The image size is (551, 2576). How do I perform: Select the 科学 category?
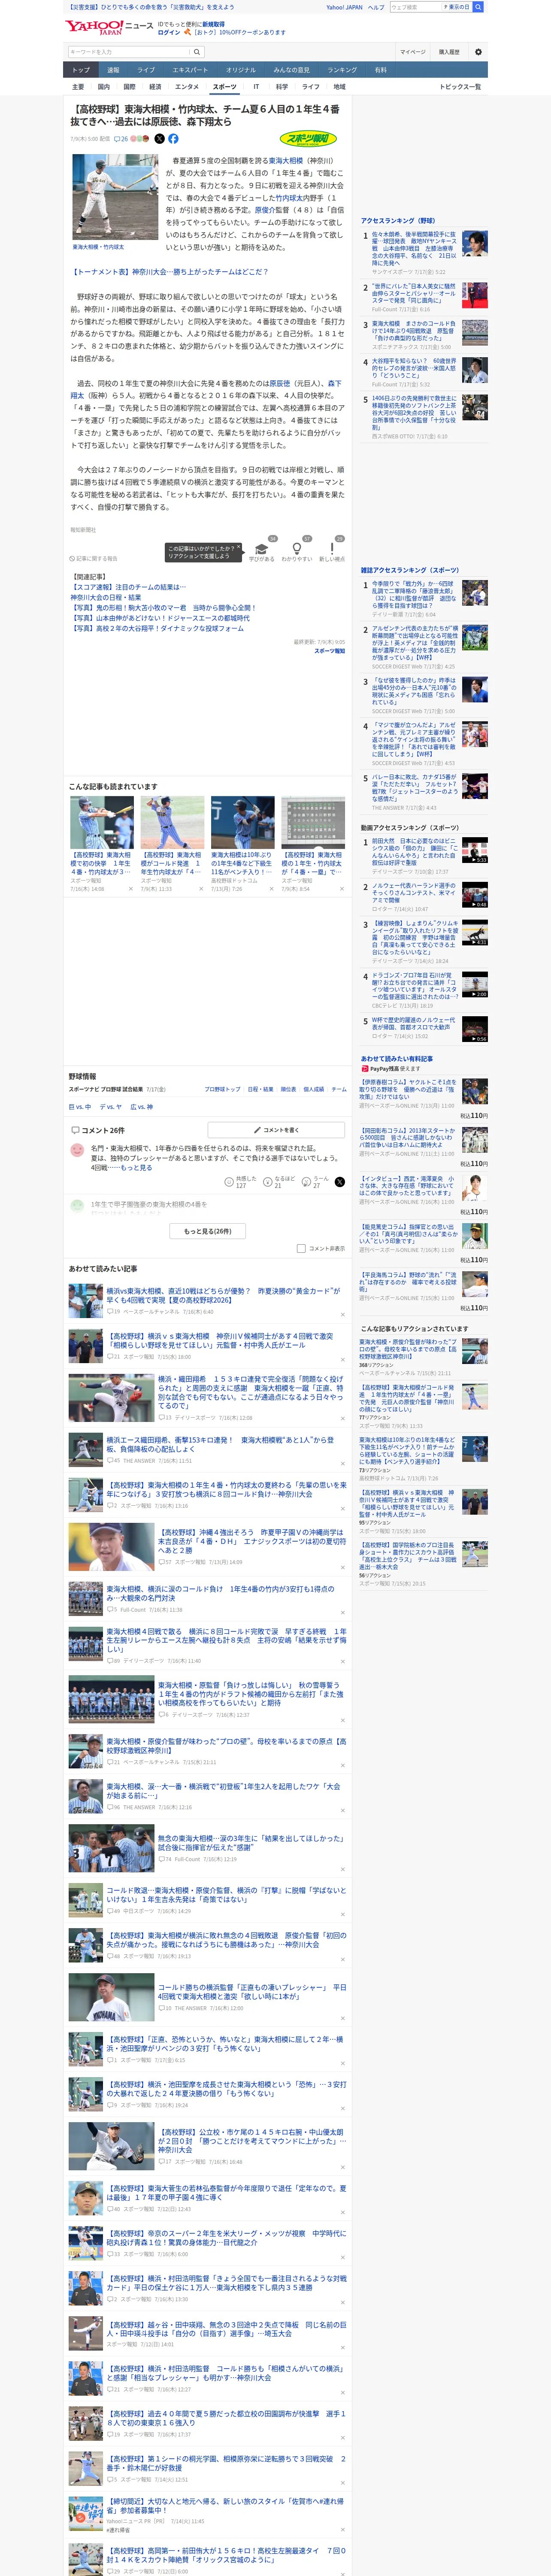click(x=282, y=87)
